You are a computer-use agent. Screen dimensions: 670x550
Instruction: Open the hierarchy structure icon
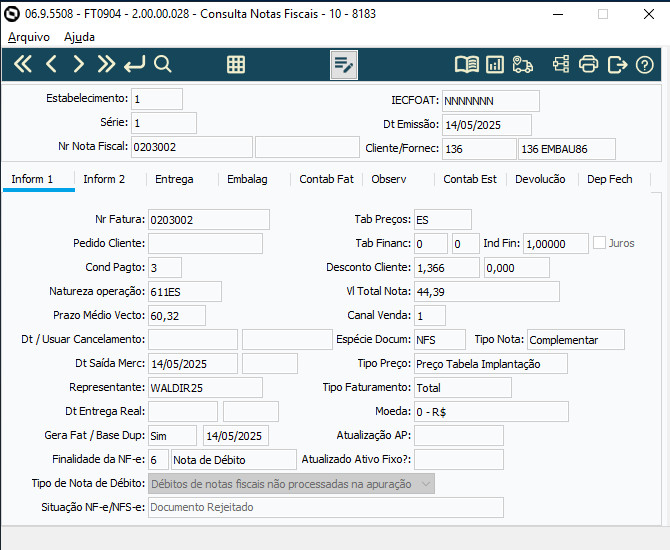coord(561,65)
